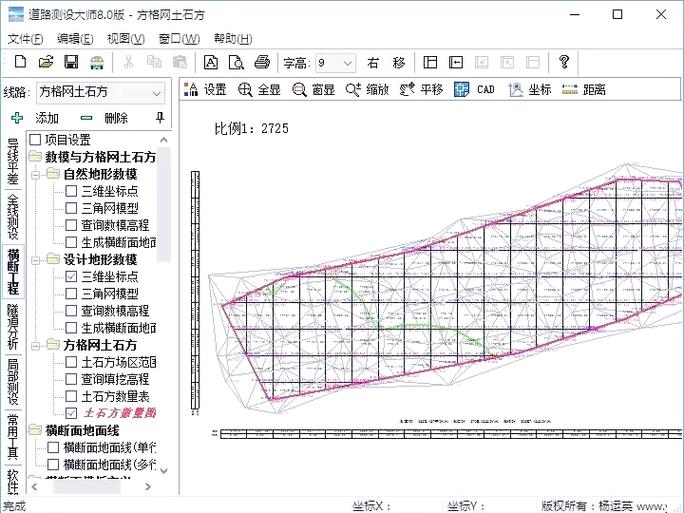Click the text 'A' page icon
Viewport: 684px width, 513px height.
[211, 62]
